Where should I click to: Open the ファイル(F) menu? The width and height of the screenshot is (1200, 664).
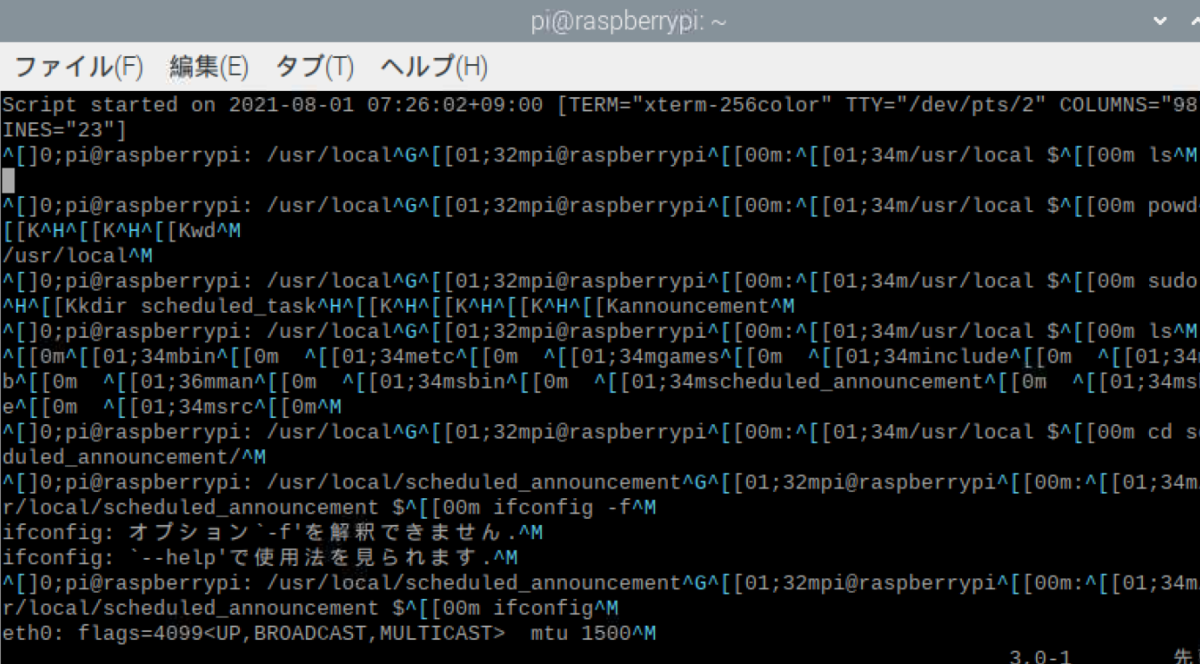coord(79,67)
